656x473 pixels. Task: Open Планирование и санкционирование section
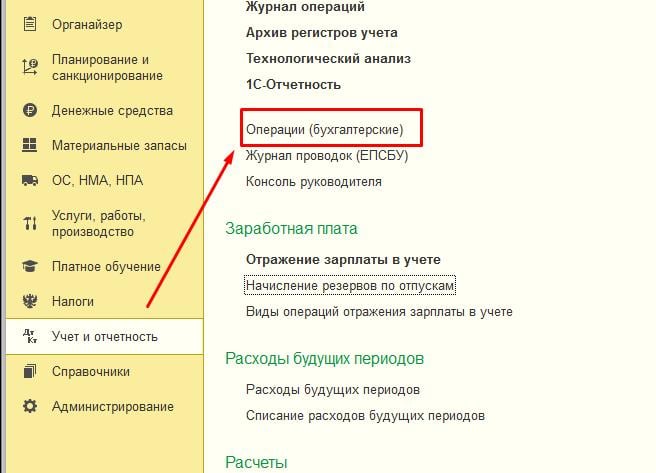[107, 67]
